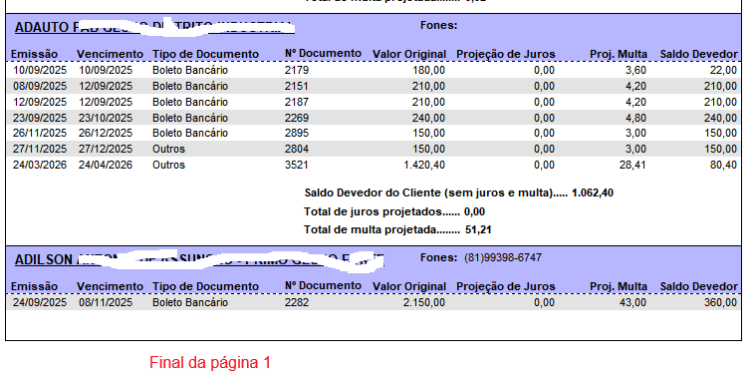The height and width of the screenshot is (377, 750).
Task: Click Vencimento column header in ADILSON table
Action: 110,287
